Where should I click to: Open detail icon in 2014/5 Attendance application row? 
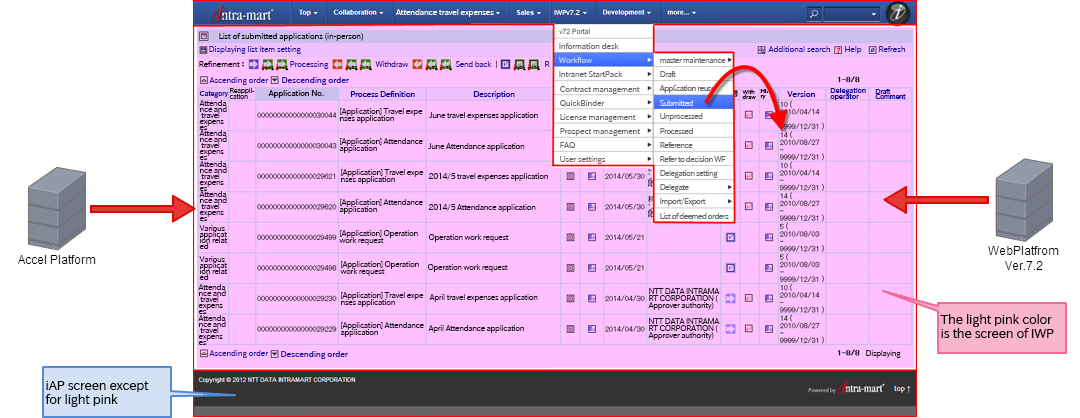[x=571, y=207]
